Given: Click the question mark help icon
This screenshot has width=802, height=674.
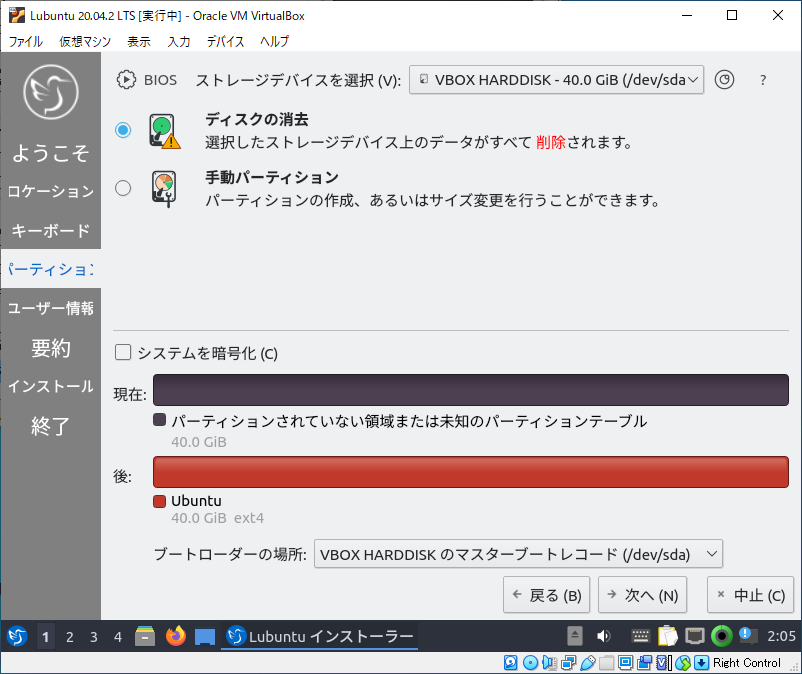Looking at the screenshot, I should pos(763,80).
